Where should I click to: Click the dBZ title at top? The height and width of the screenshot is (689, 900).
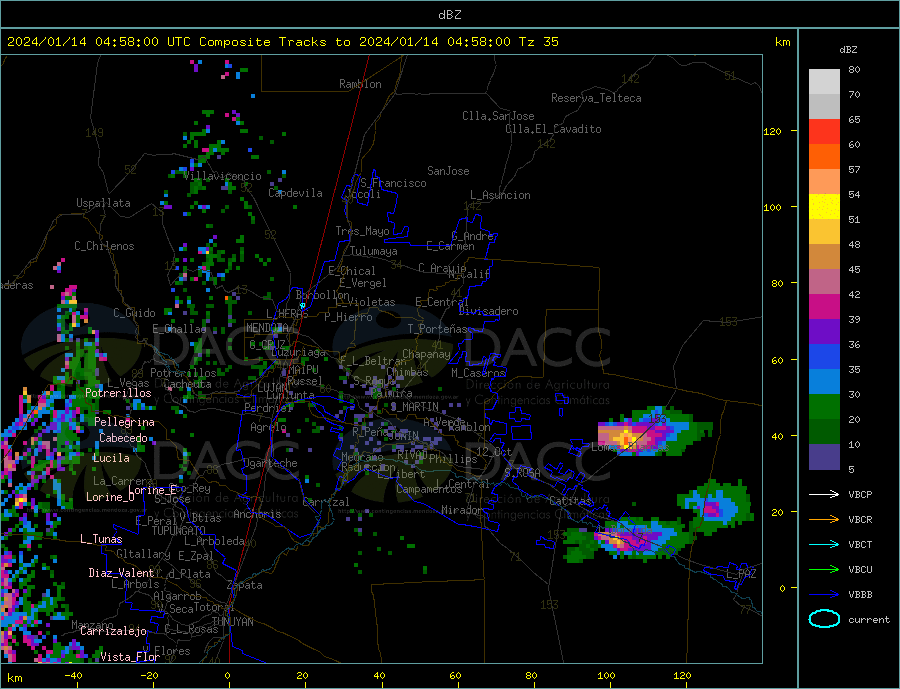[449, 15]
